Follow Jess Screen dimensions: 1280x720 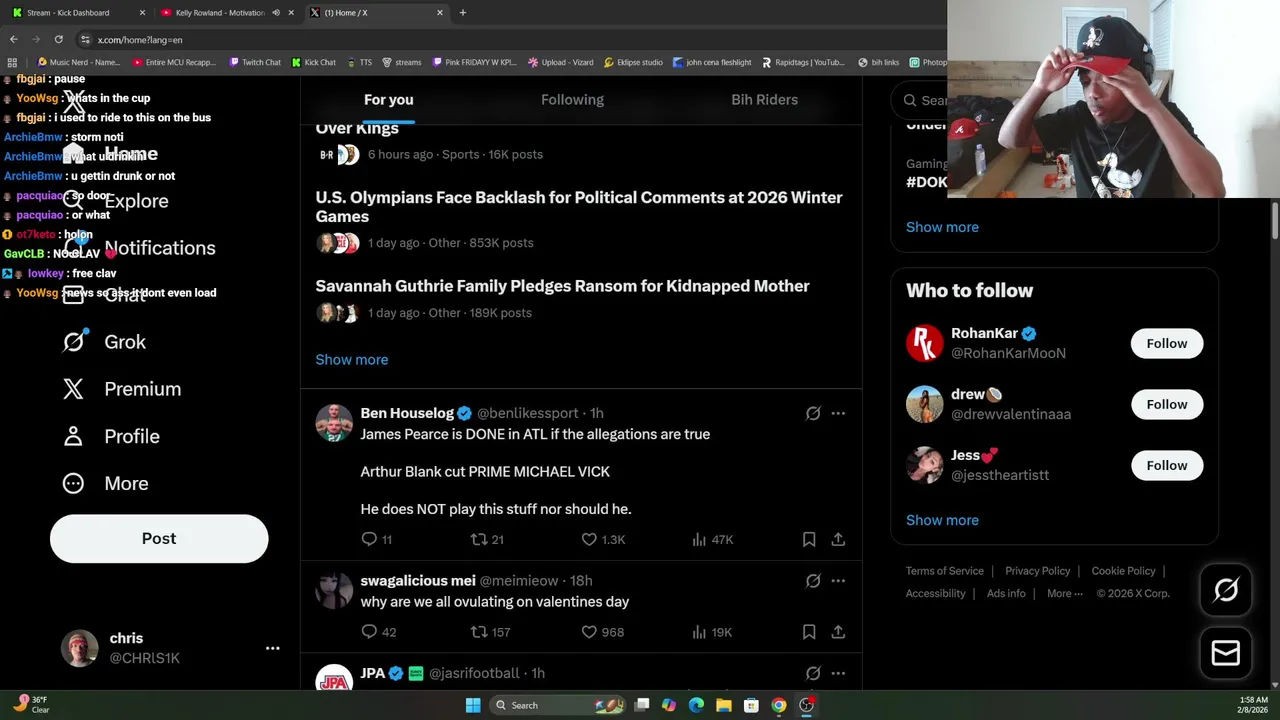click(1167, 465)
